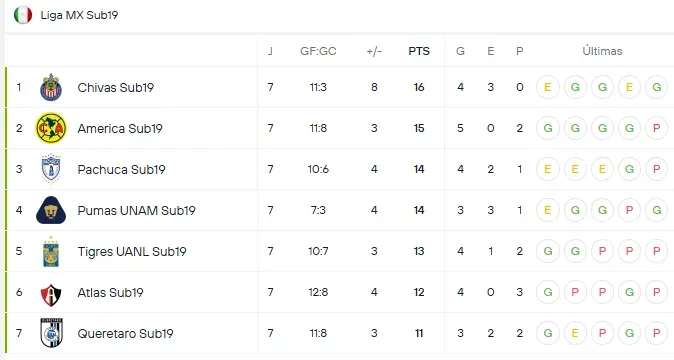Click the Mexico flag icon
The image size is (674, 360).
[x=23, y=15]
